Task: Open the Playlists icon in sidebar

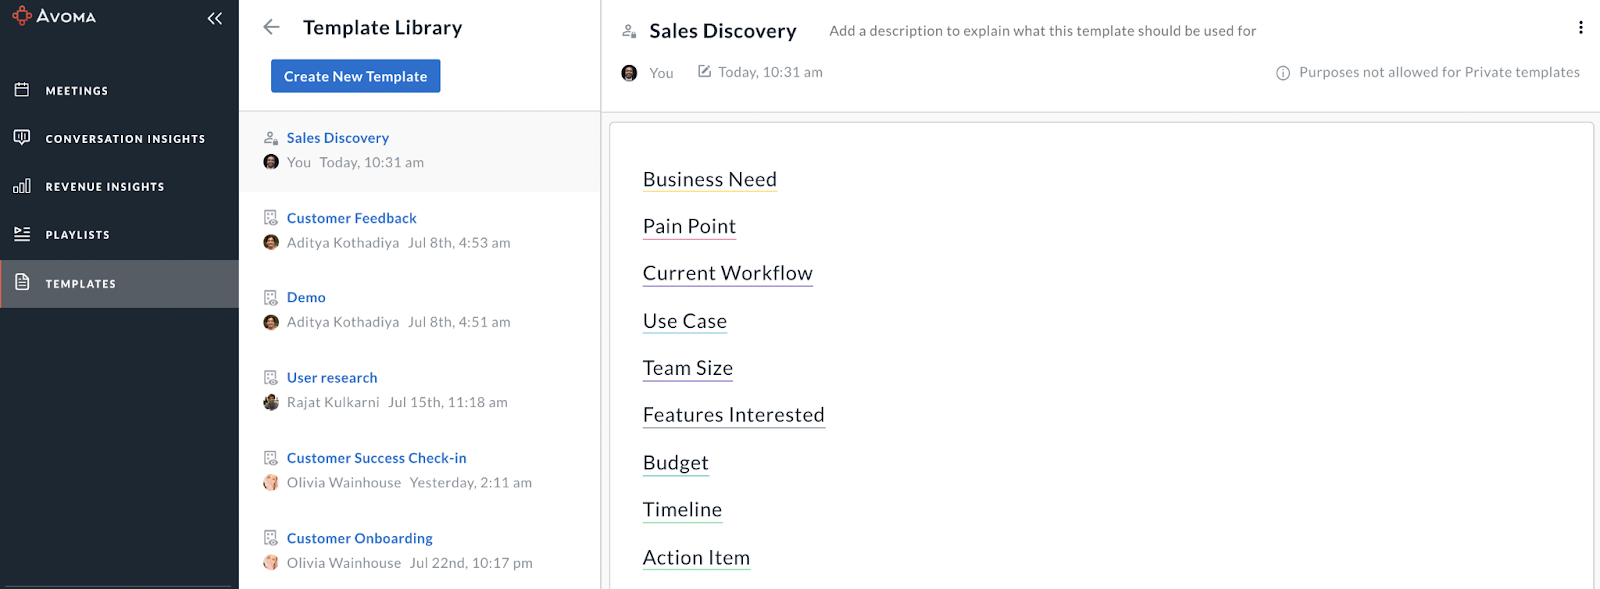Action: click(x=22, y=234)
